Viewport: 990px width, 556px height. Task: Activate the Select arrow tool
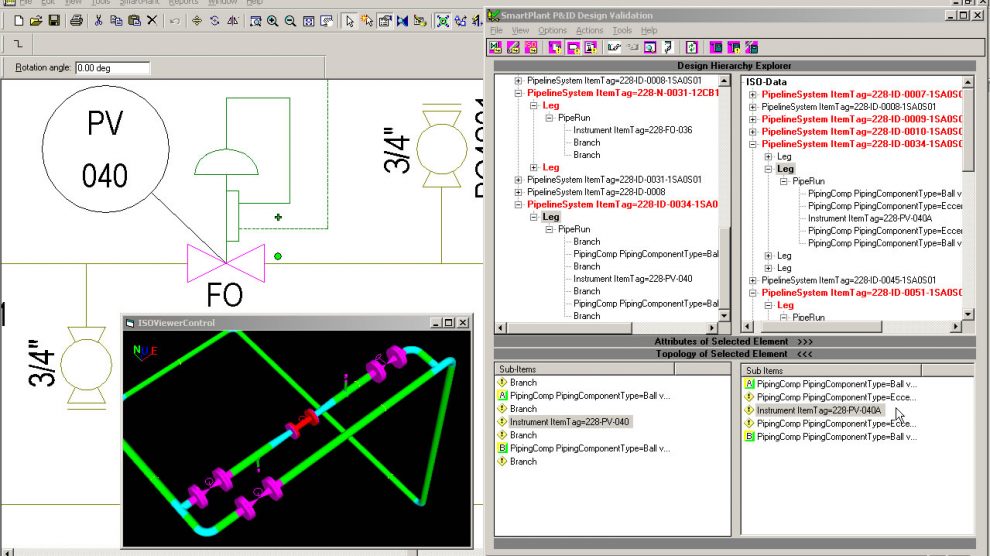[x=349, y=21]
